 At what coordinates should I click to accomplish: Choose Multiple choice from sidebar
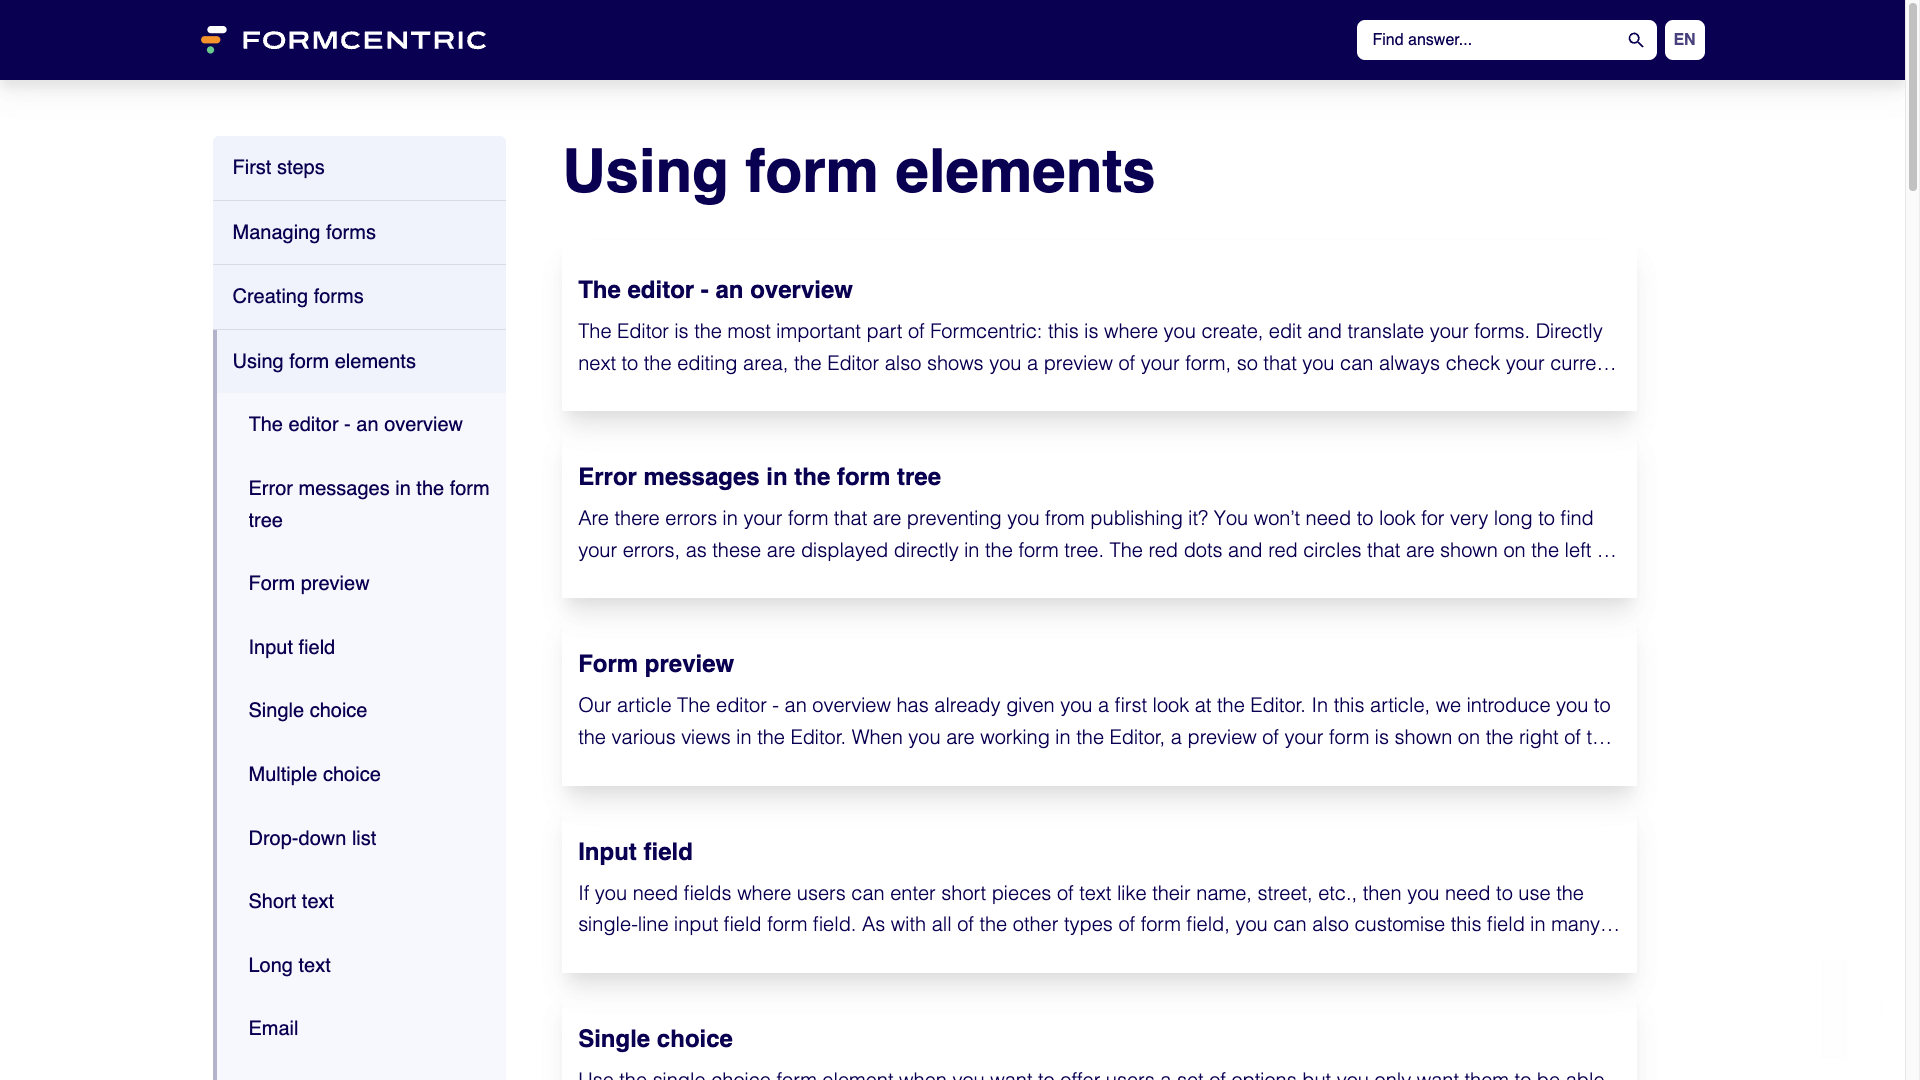(314, 774)
